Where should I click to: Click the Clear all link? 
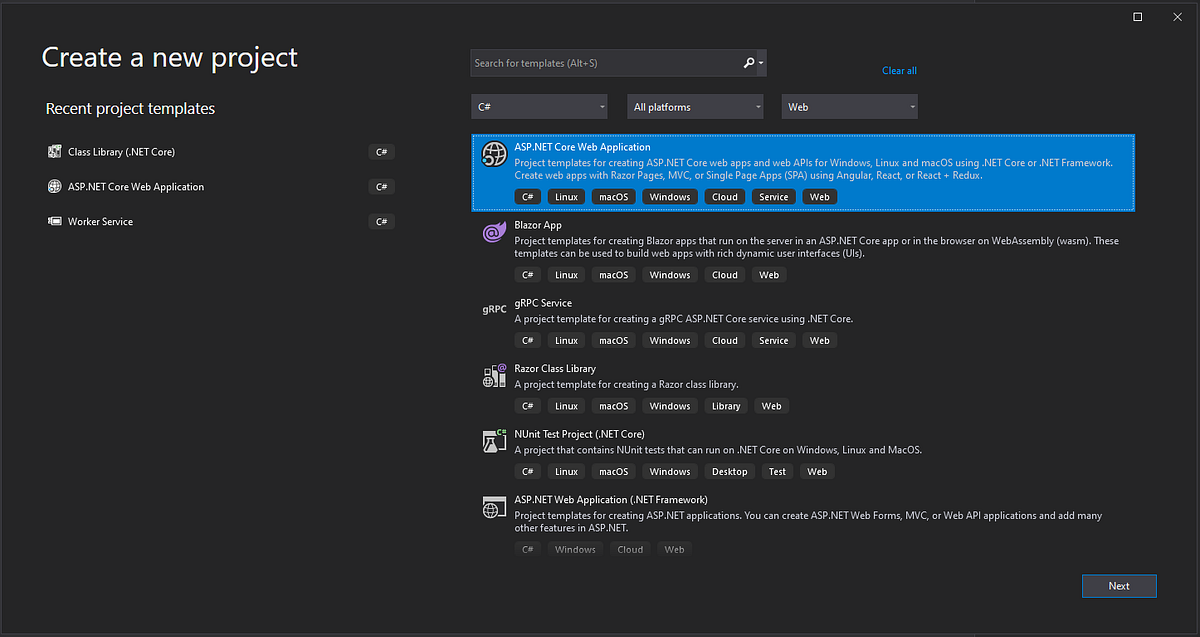(899, 71)
